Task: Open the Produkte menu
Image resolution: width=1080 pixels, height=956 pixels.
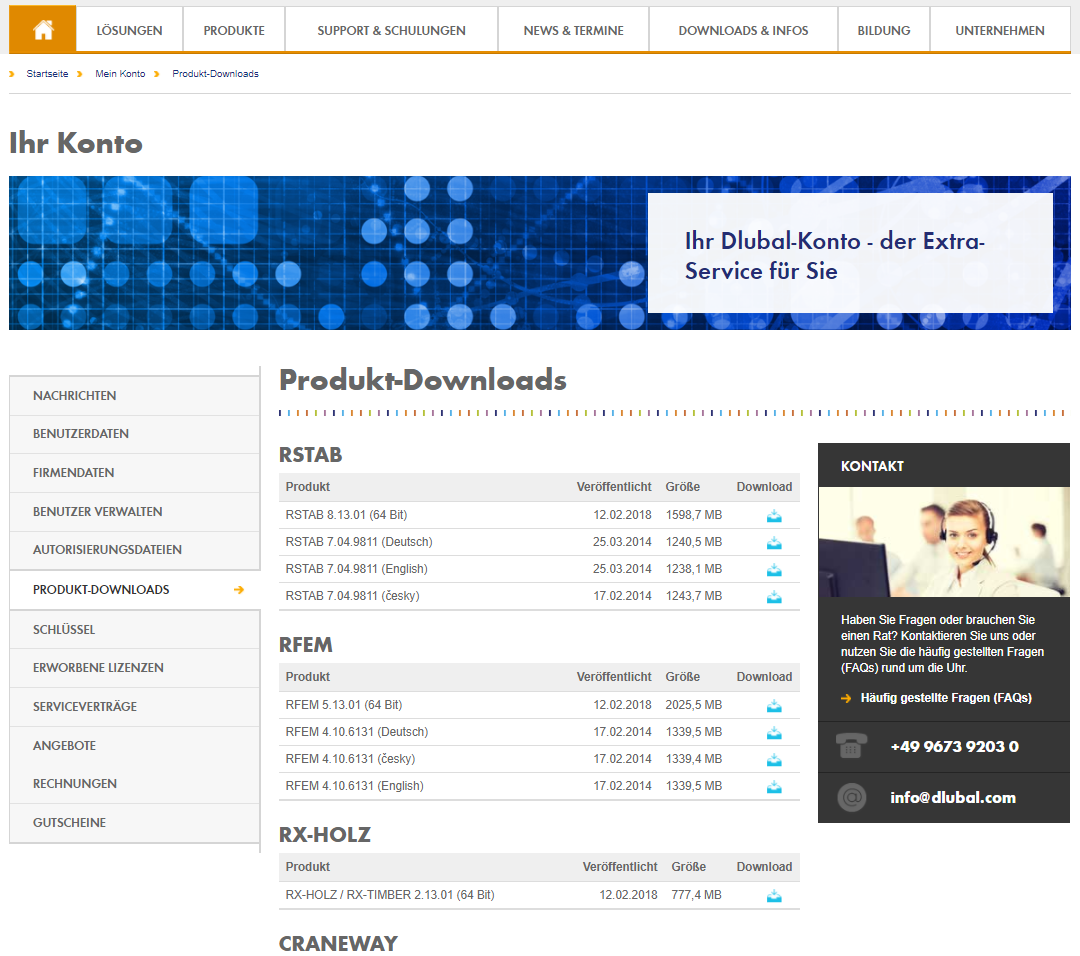Action: point(233,30)
